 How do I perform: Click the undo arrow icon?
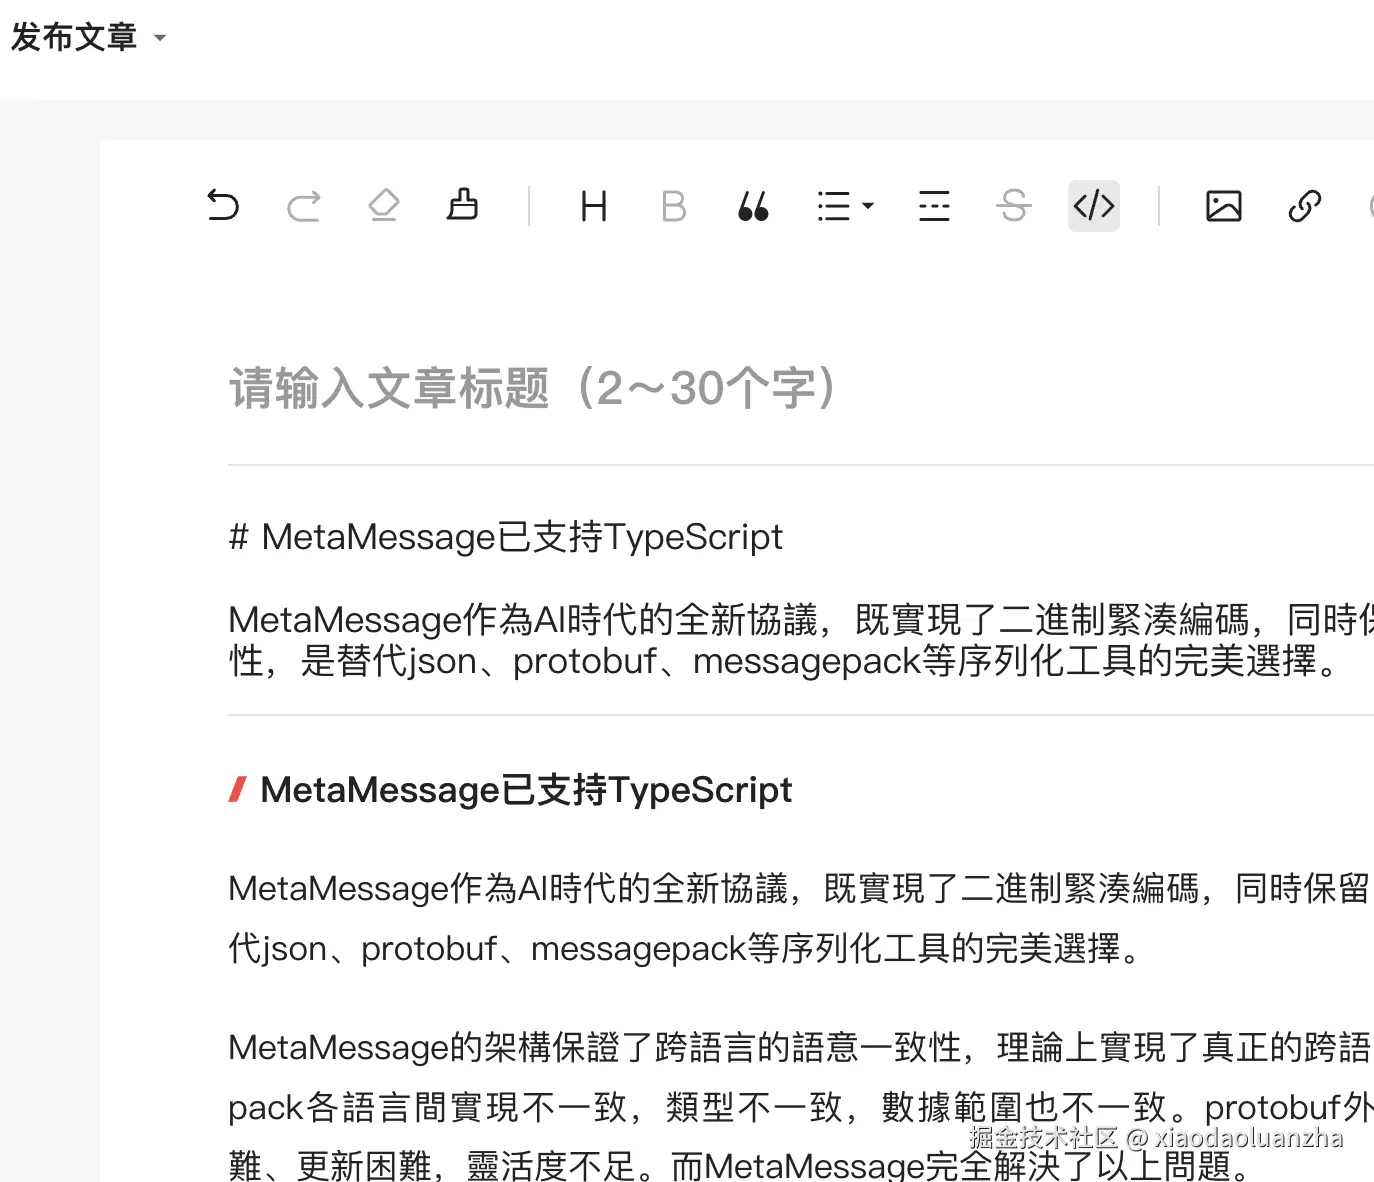pos(223,206)
